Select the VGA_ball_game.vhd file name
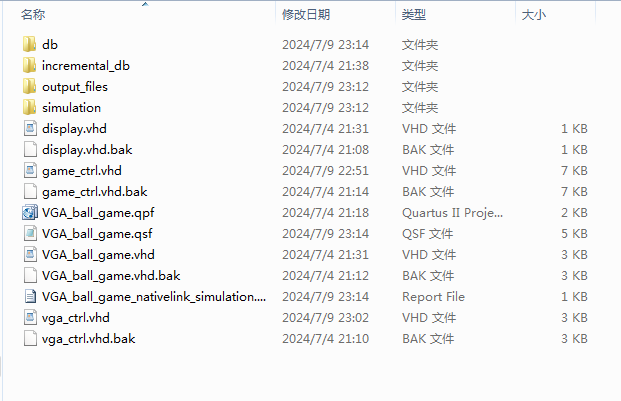This screenshot has height=401, width=621. 98,255
